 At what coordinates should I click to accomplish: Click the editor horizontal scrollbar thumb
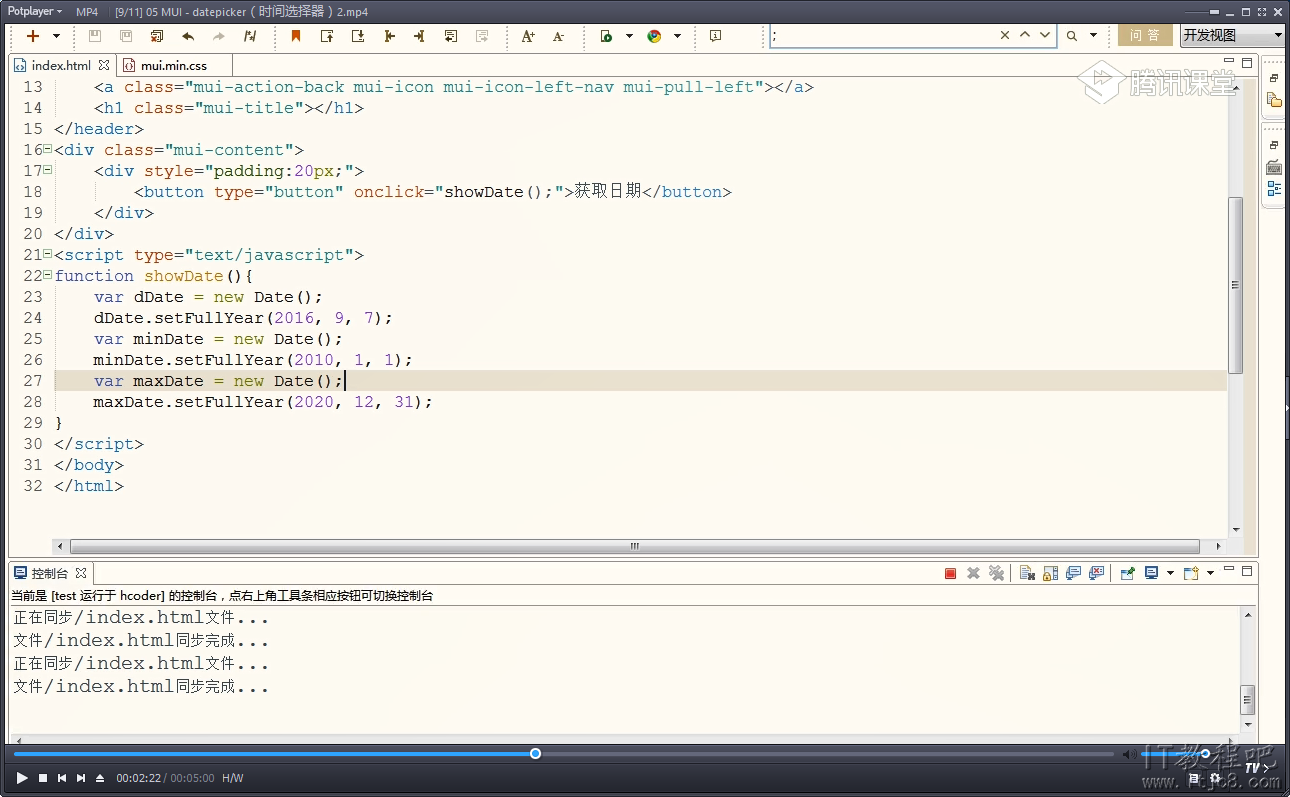[634, 547]
